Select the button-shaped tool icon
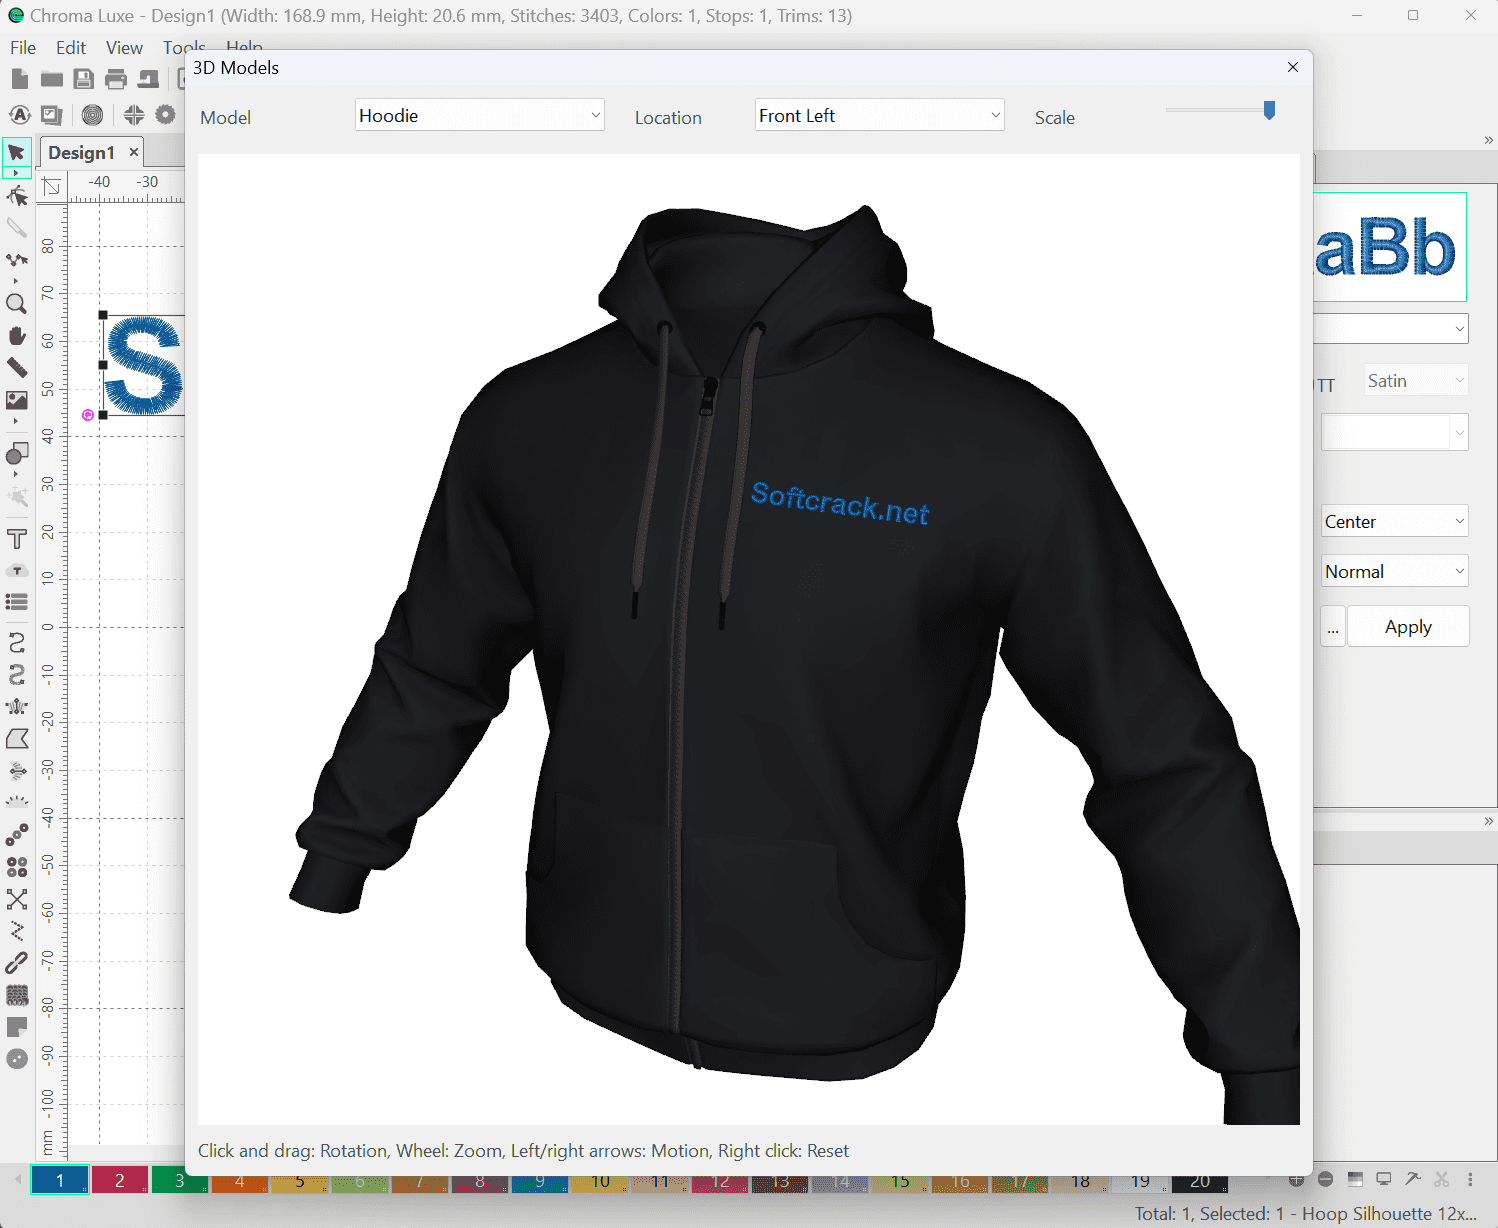The image size is (1498, 1228). 16,1059
